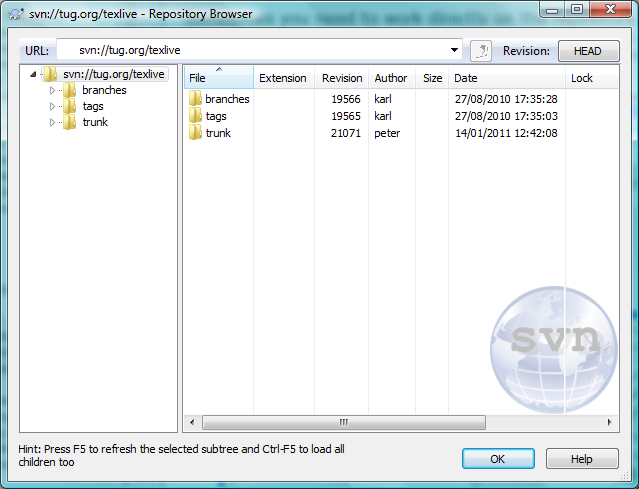This screenshot has width=639, height=489.
Task: Sort by the Extension column header
Action: click(x=284, y=78)
